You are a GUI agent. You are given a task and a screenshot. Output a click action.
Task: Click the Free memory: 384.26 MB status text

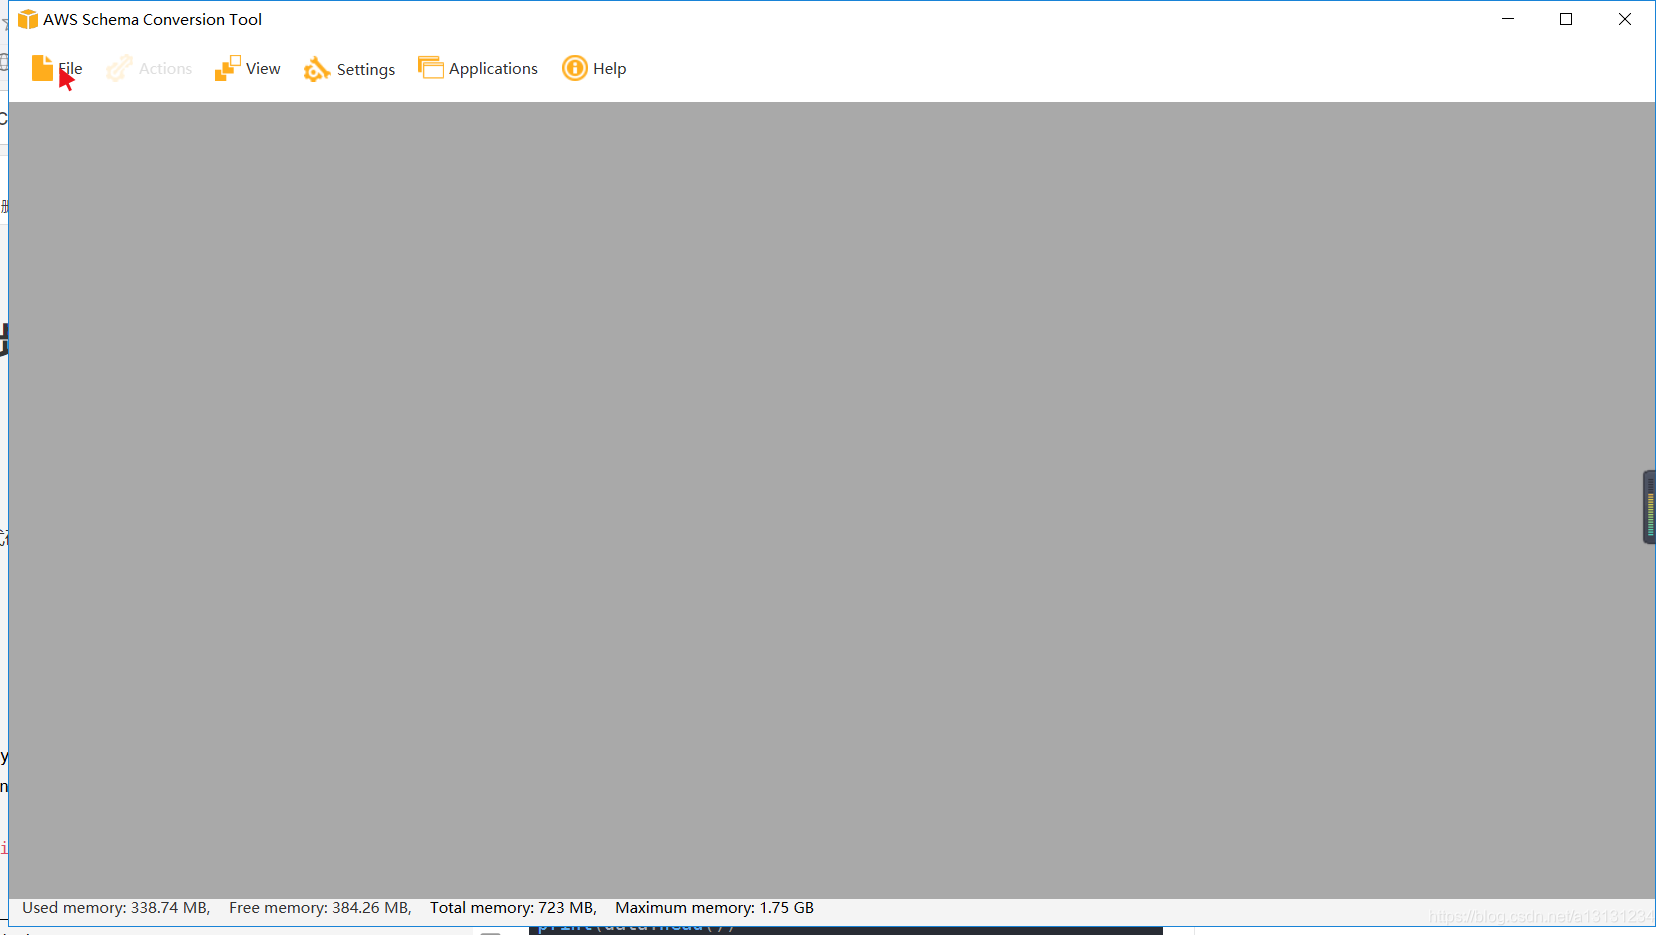tap(320, 908)
